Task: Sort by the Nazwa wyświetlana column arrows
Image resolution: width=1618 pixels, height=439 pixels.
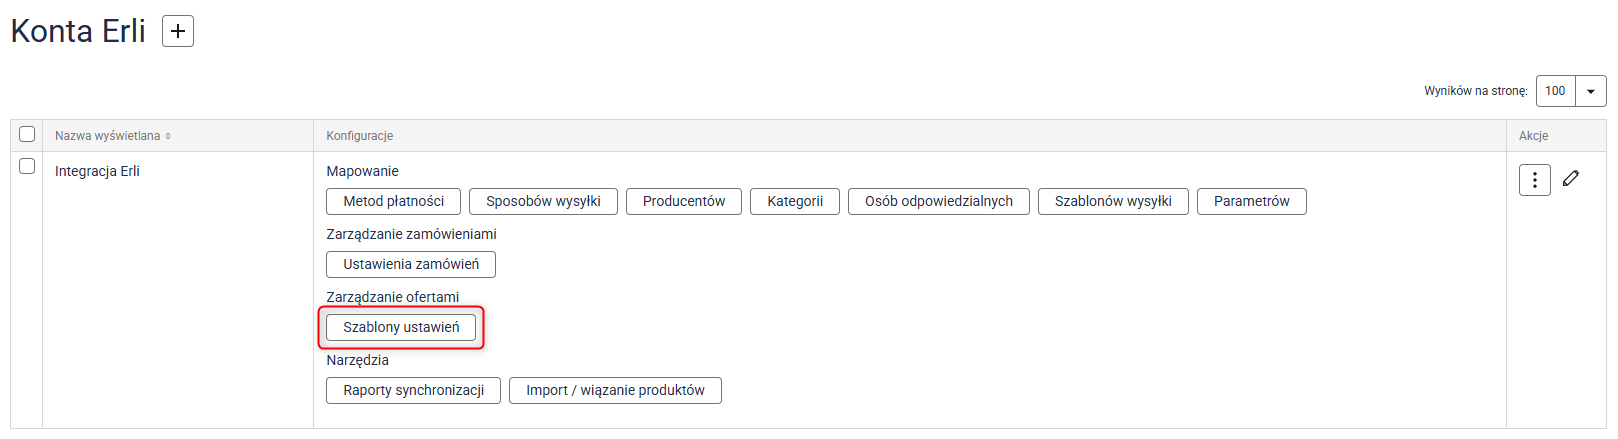Action: click(x=168, y=136)
